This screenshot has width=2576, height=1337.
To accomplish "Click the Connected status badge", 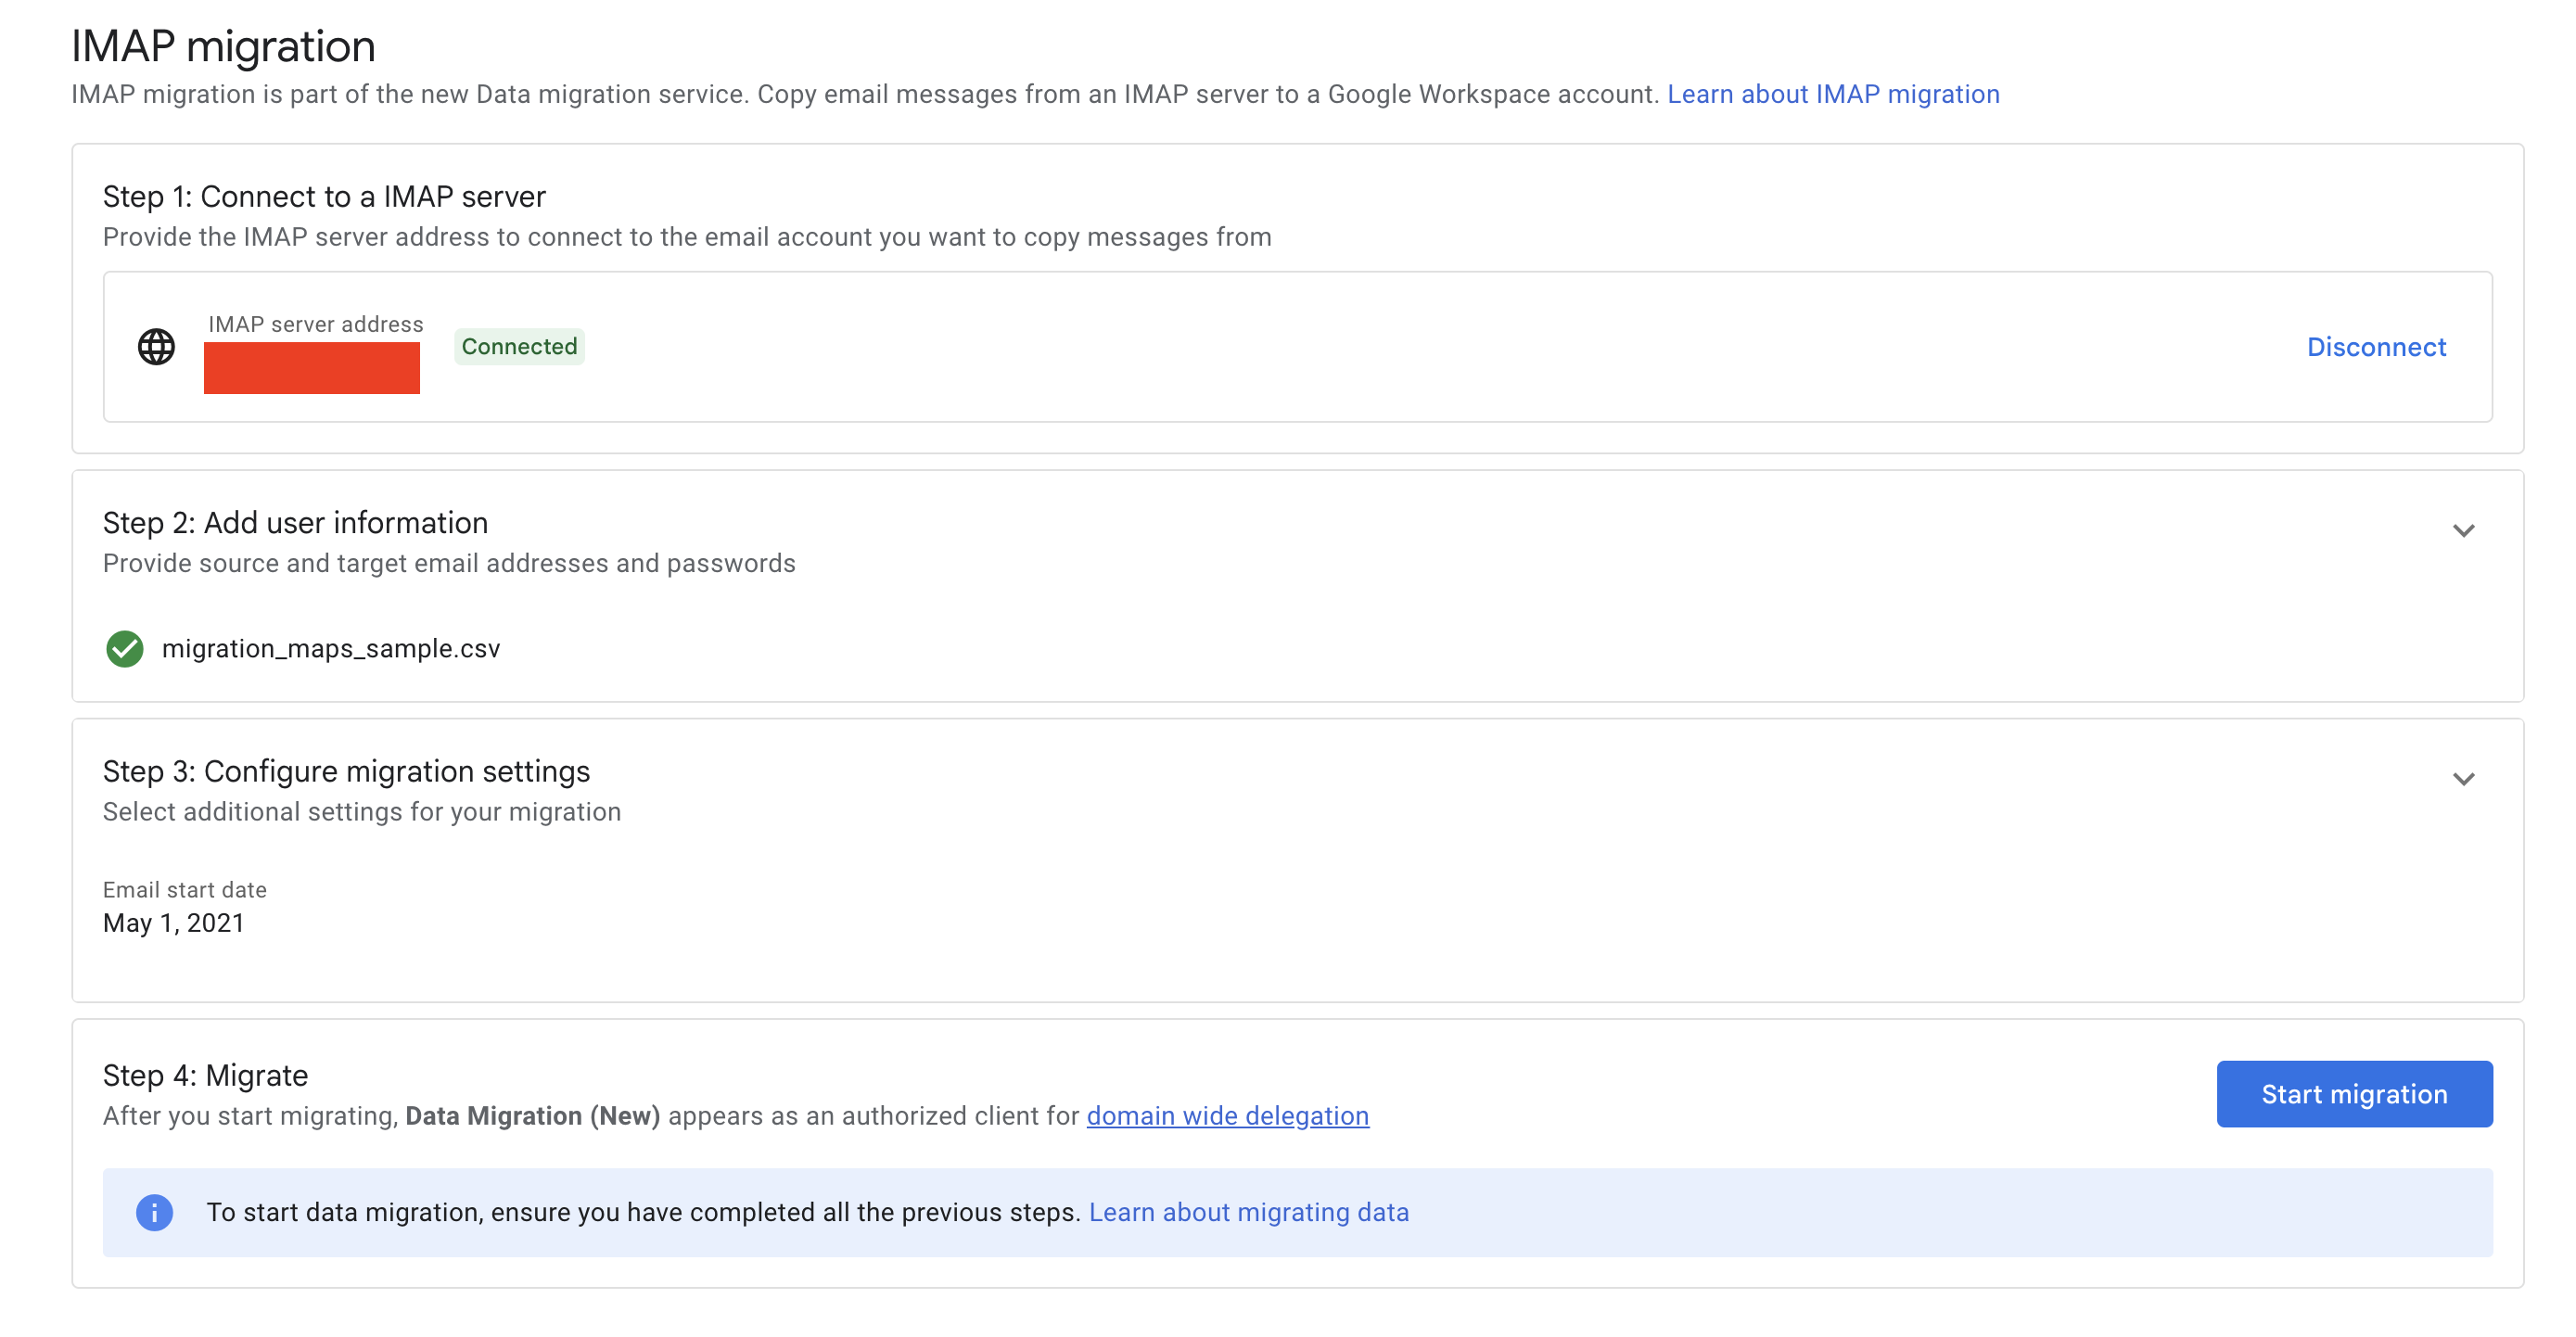I will pyautogui.click(x=519, y=347).
